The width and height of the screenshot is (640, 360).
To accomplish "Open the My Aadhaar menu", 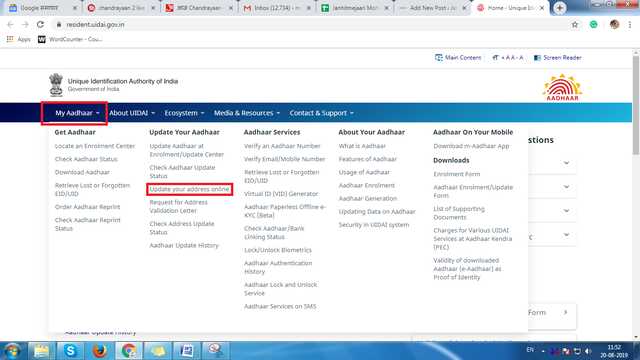I will tap(77, 113).
